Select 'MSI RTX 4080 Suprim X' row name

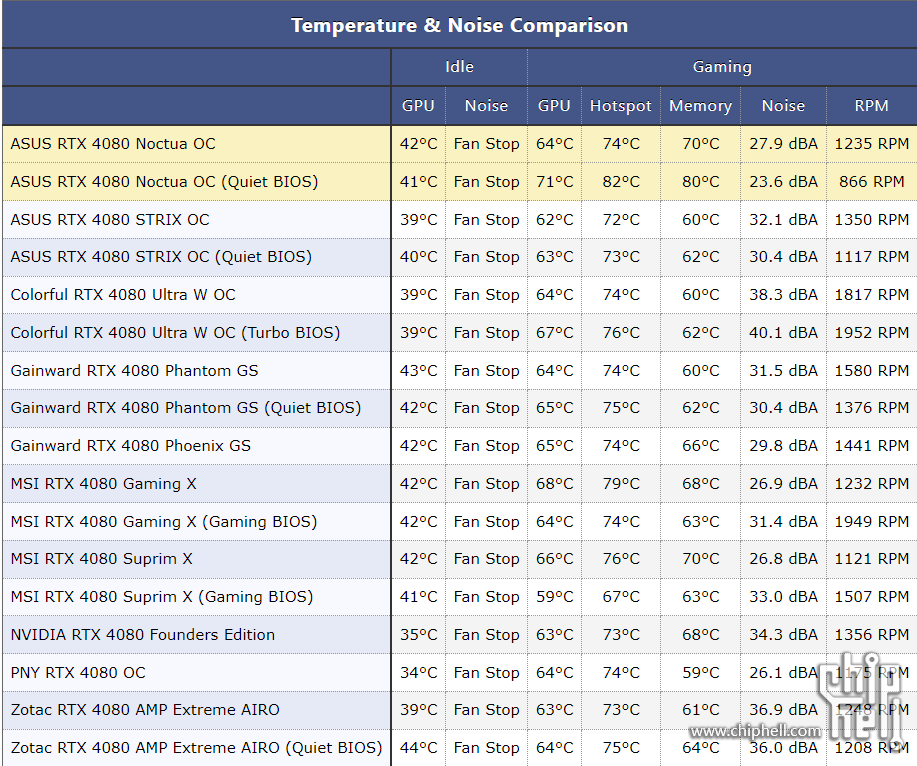102,559
